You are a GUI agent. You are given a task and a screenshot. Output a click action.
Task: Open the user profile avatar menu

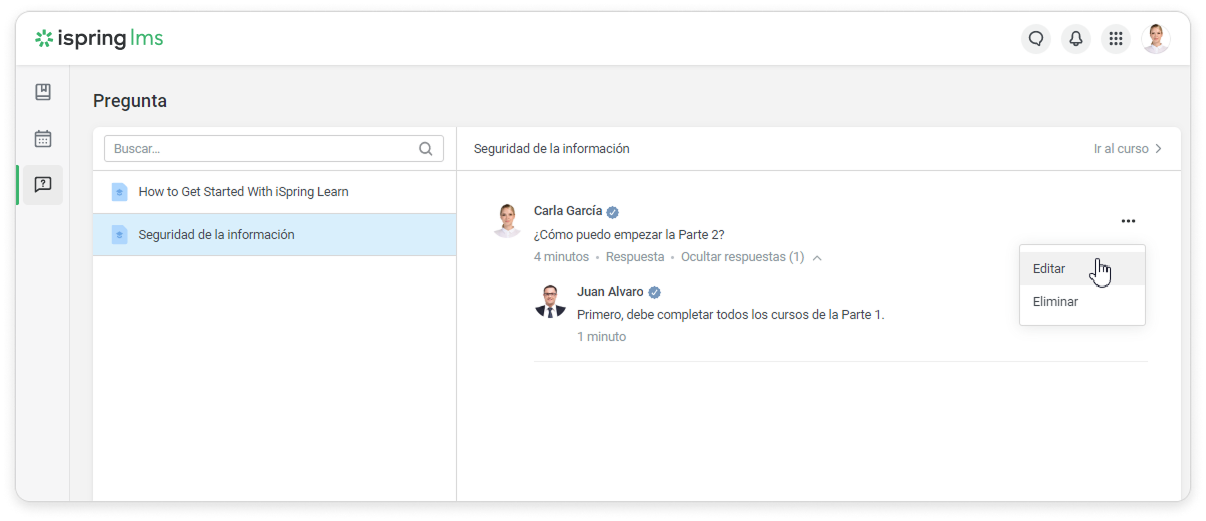[1156, 39]
